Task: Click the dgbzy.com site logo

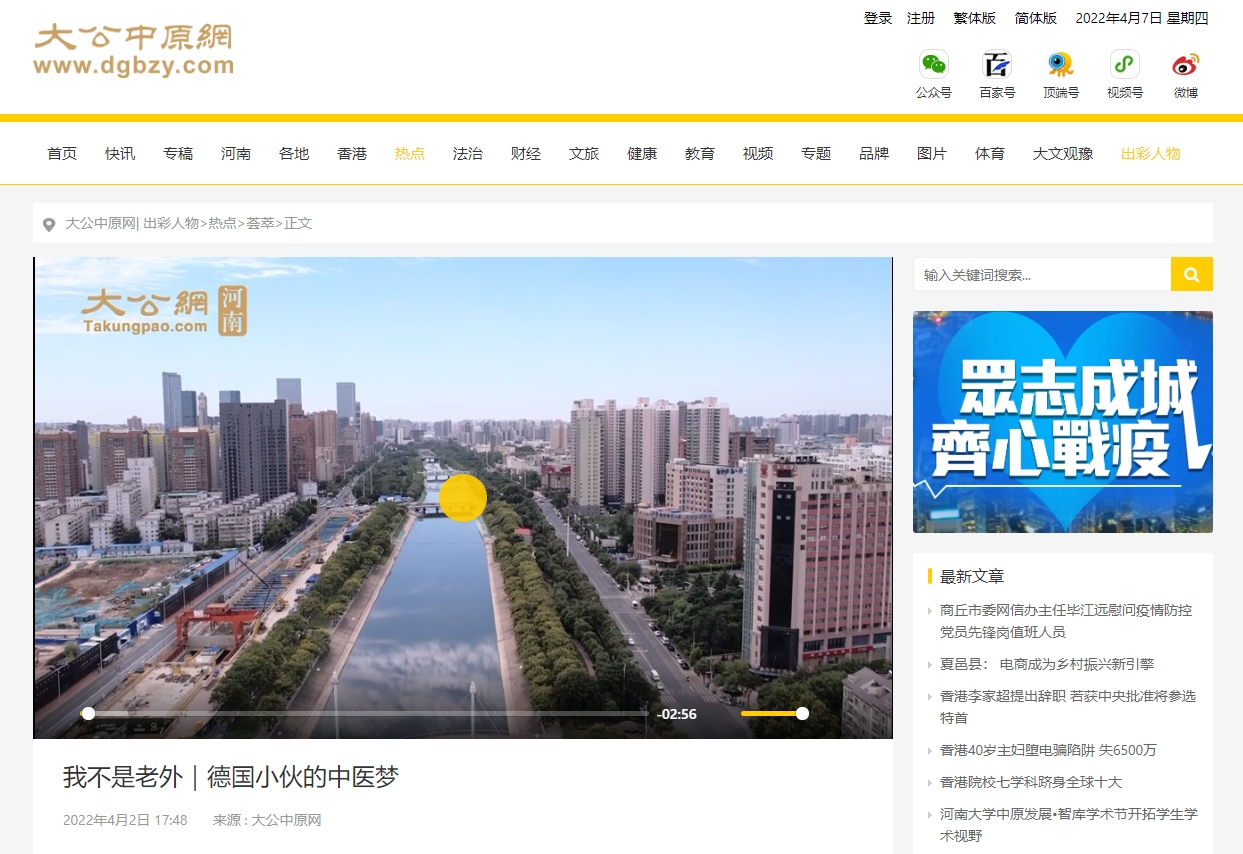Action: [x=133, y=51]
